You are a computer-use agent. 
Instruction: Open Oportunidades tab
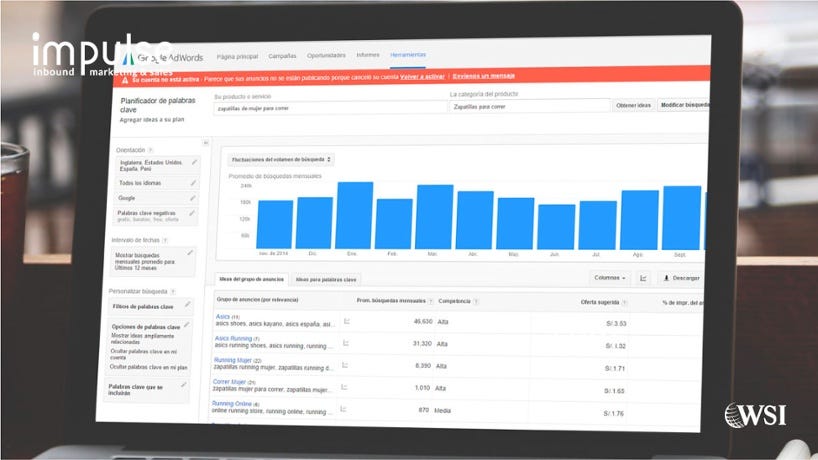(x=326, y=55)
